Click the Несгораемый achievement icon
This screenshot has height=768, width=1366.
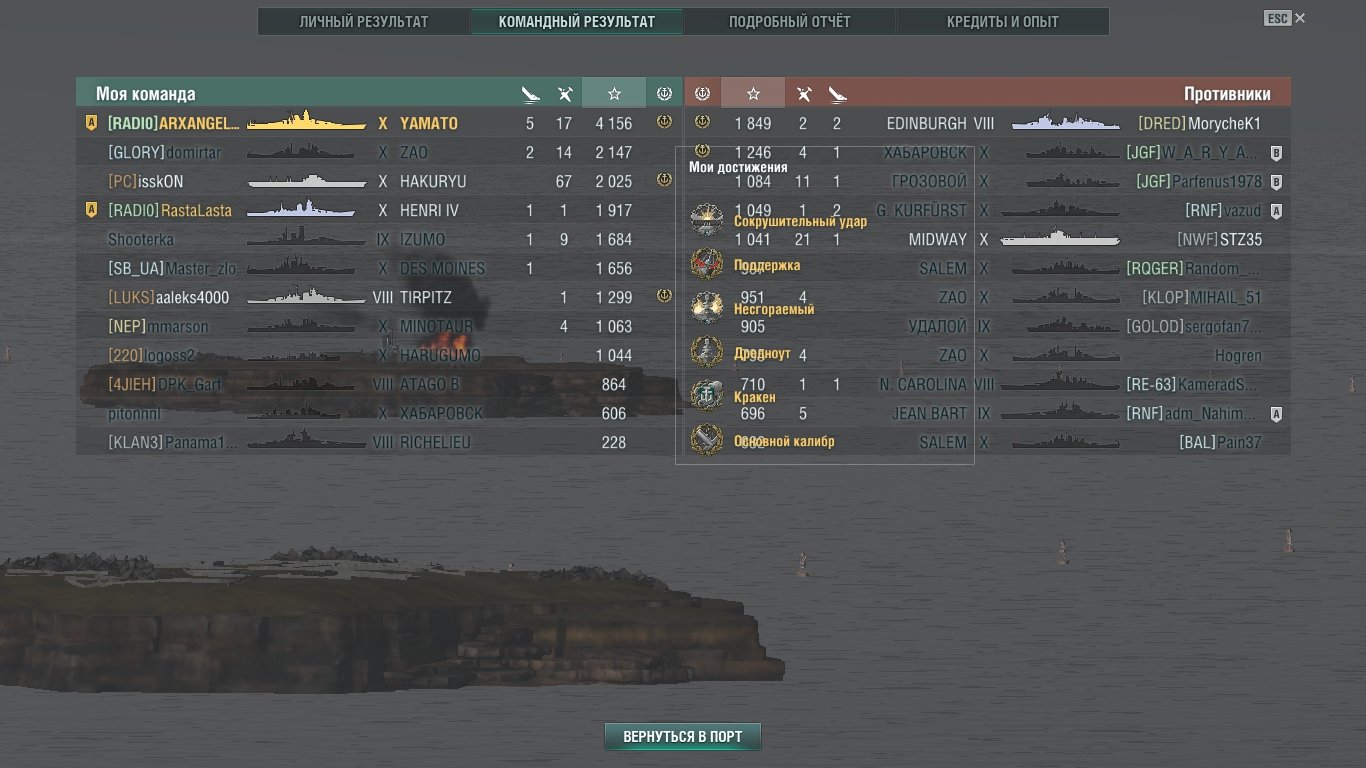tap(707, 307)
